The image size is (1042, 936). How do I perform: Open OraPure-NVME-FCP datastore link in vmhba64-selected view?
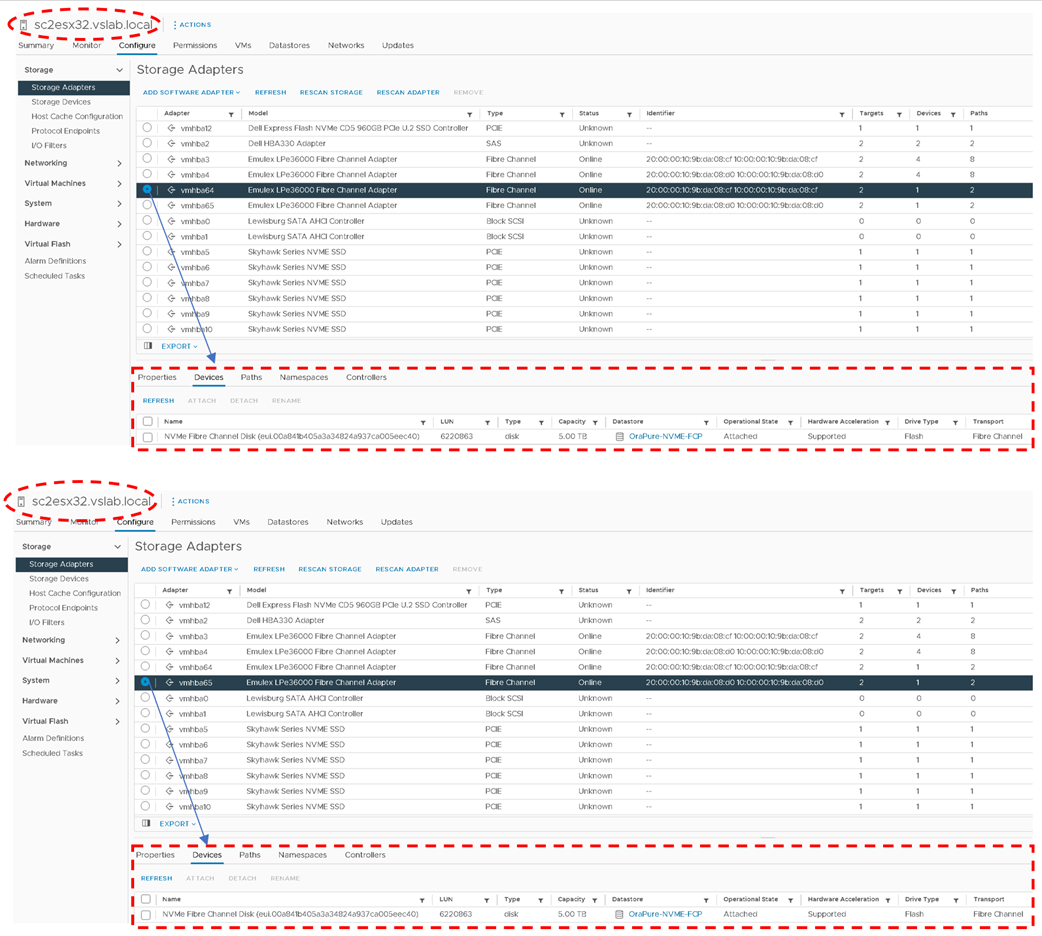point(665,437)
